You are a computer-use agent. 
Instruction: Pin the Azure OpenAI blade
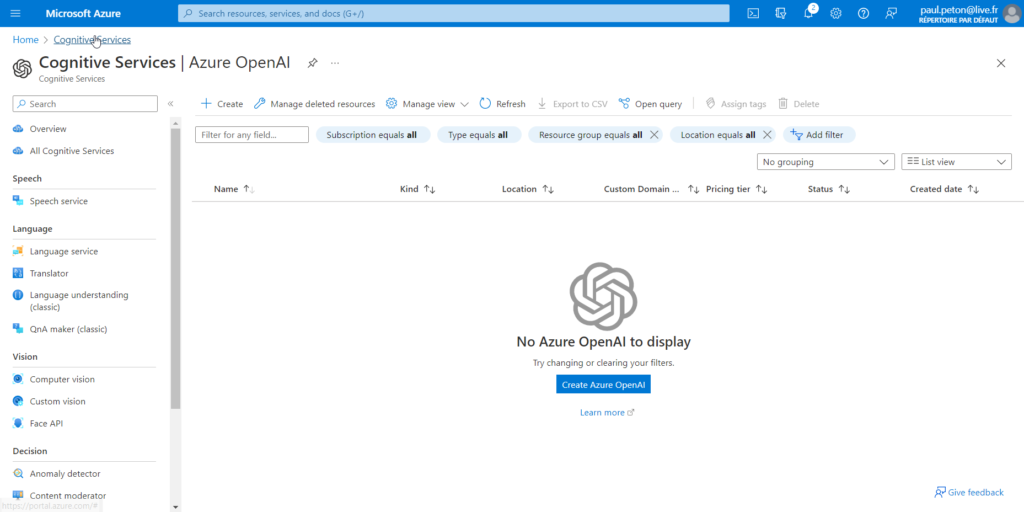click(313, 63)
